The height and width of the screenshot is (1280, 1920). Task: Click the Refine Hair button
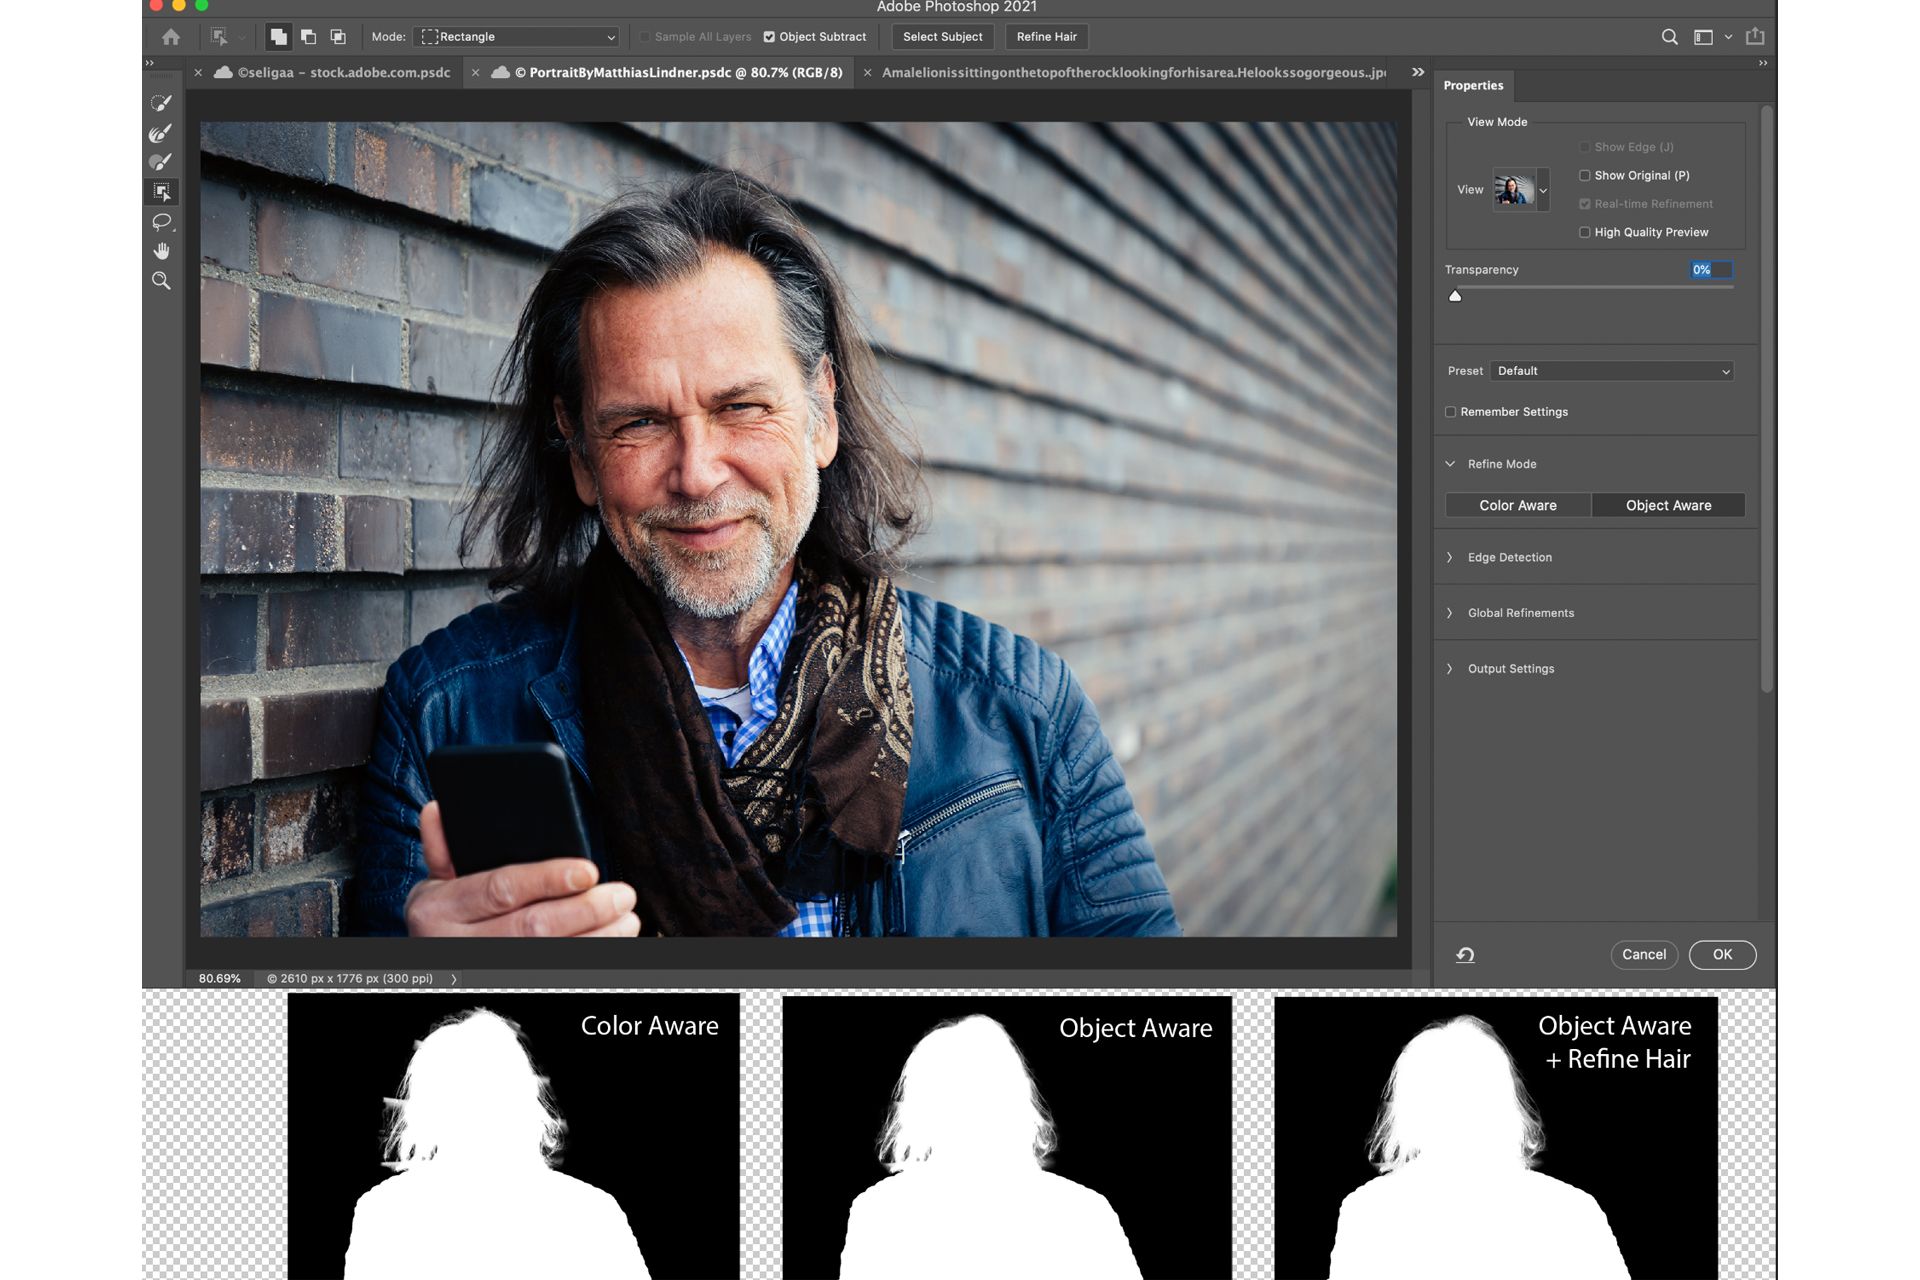pyautogui.click(x=1046, y=37)
